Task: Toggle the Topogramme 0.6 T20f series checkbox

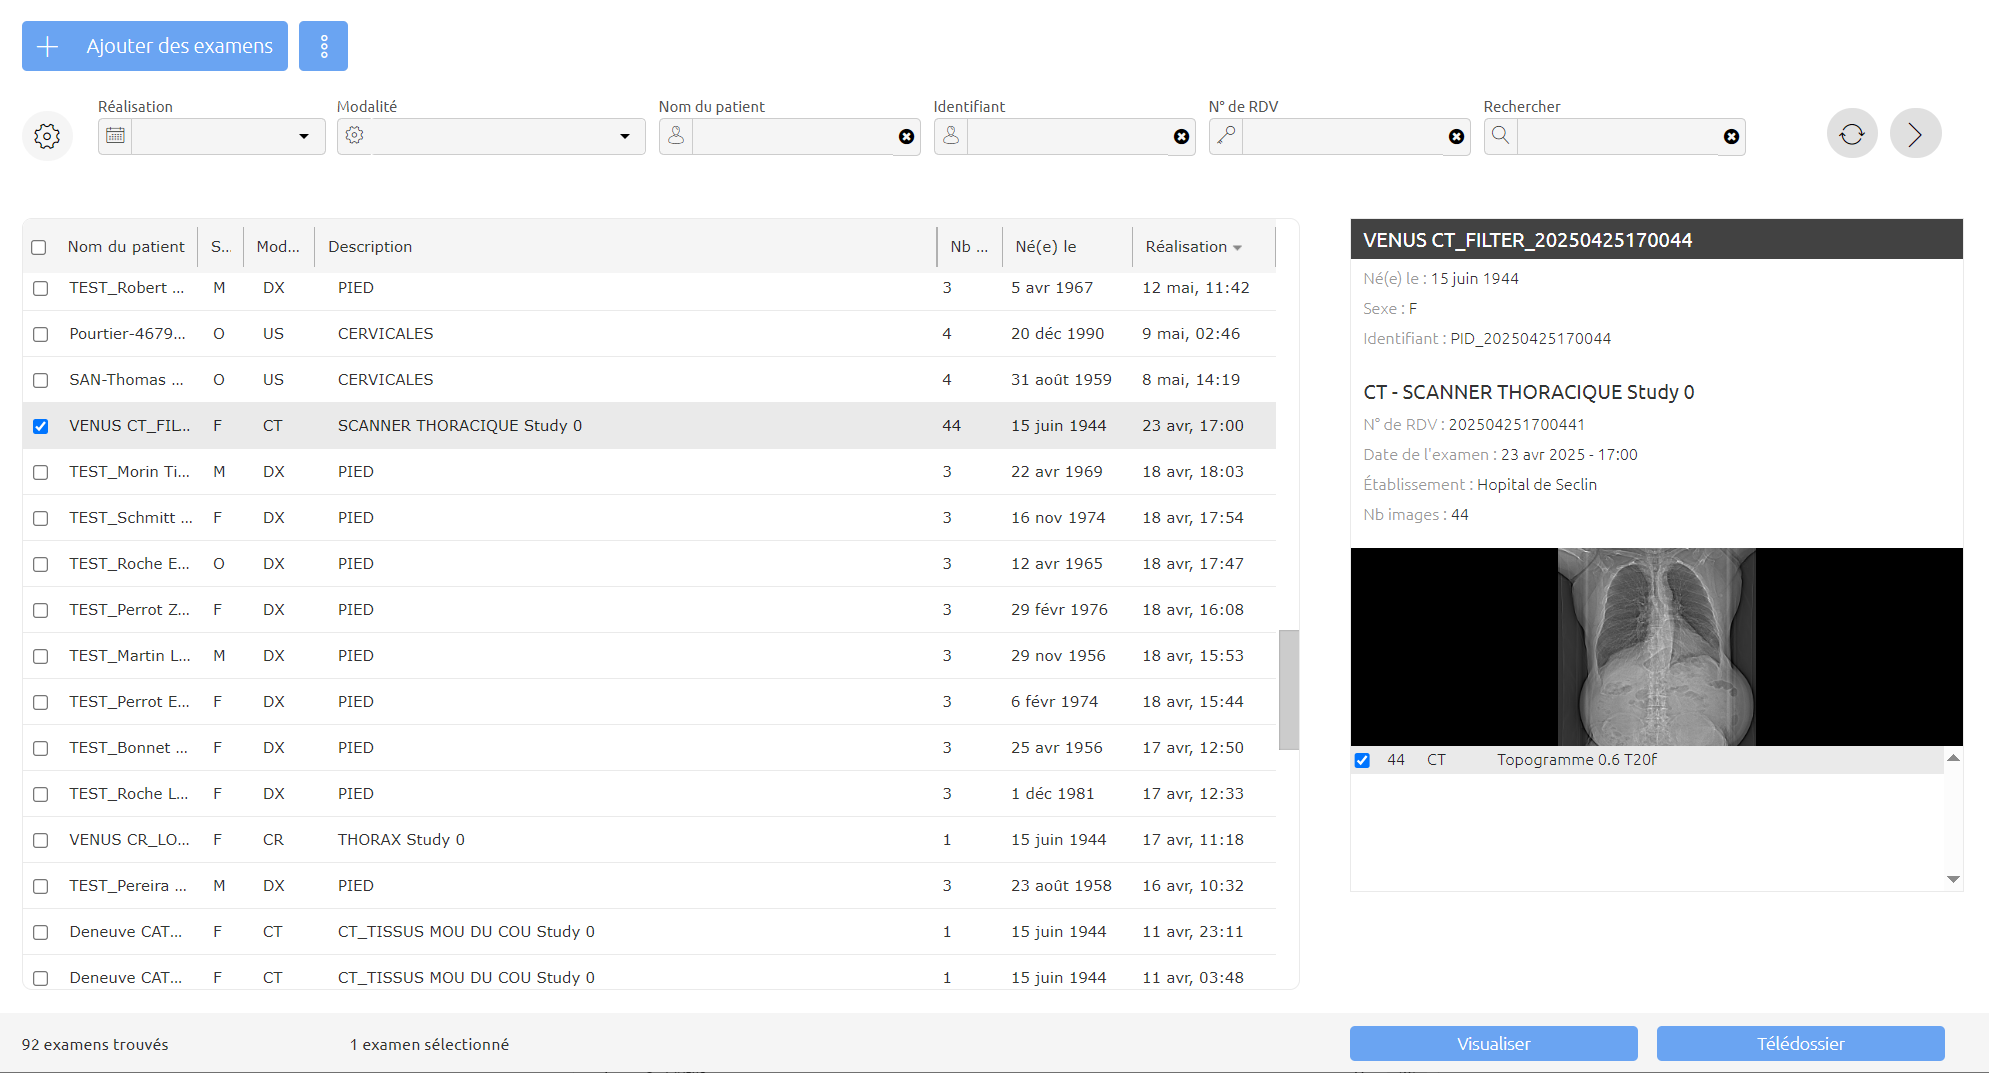Action: pos(1362,761)
